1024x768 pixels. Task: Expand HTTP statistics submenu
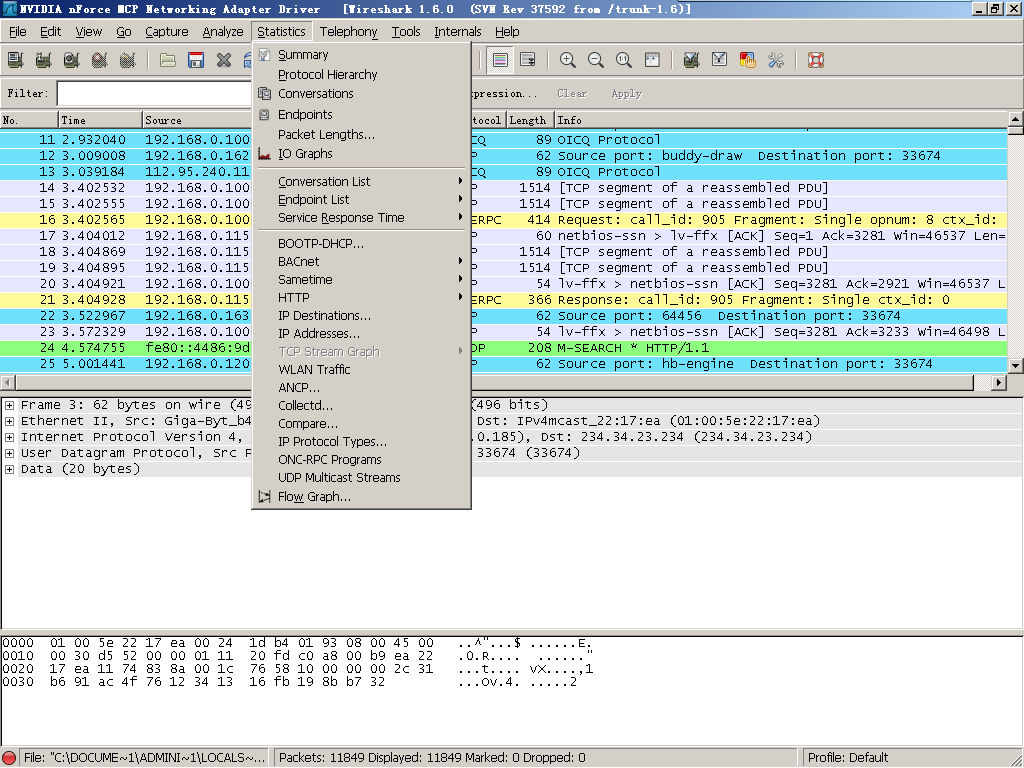[361, 298]
